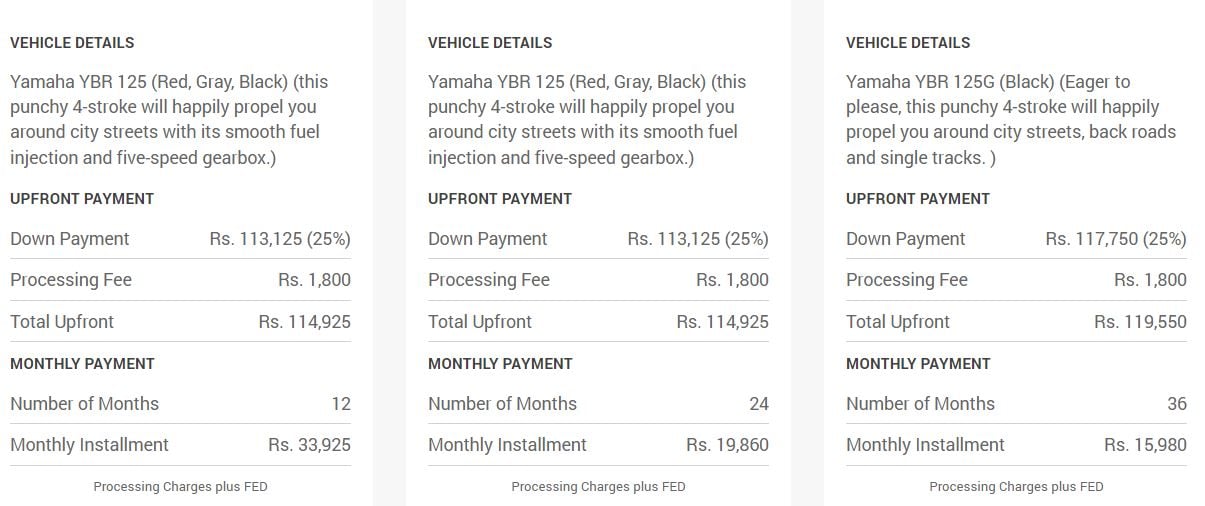Click Vehicle Details heading in the 36-month card
Image resolution: width=1205 pixels, height=506 pixels.
tap(908, 43)
